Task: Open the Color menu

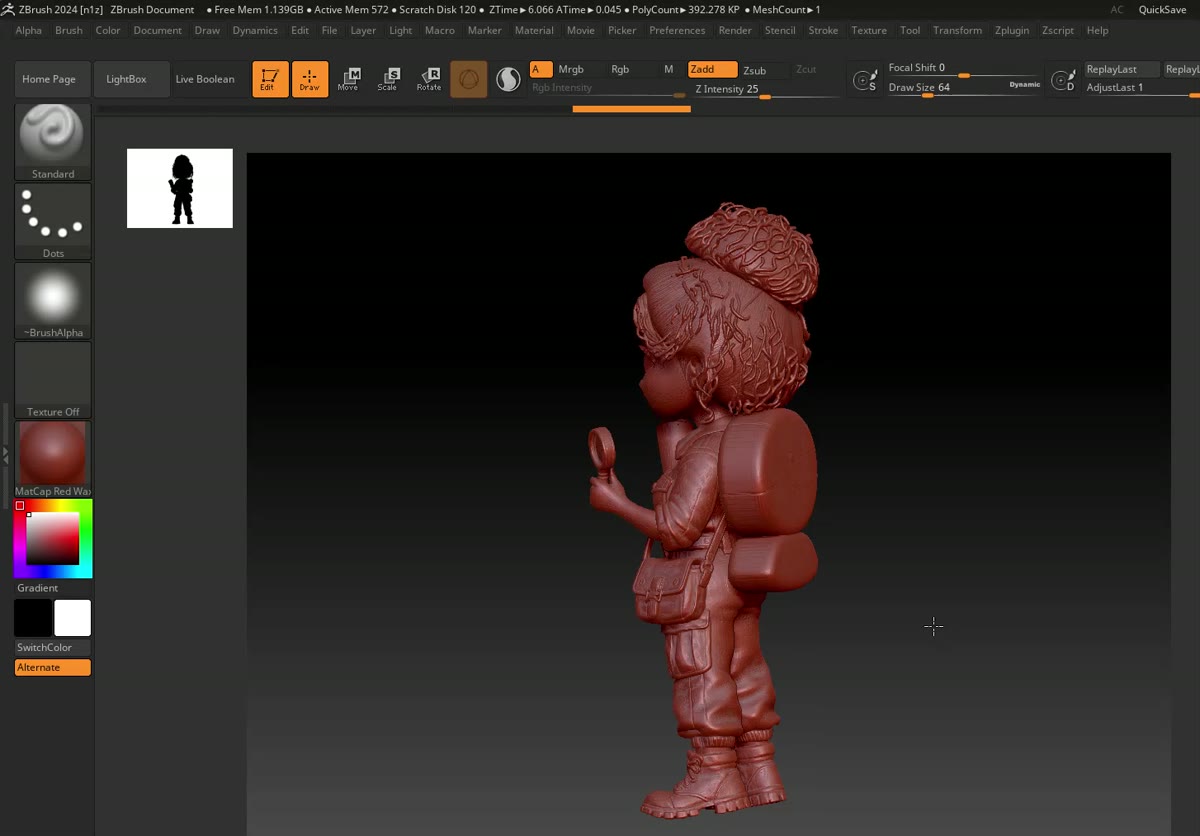Action: pos(108,30)
